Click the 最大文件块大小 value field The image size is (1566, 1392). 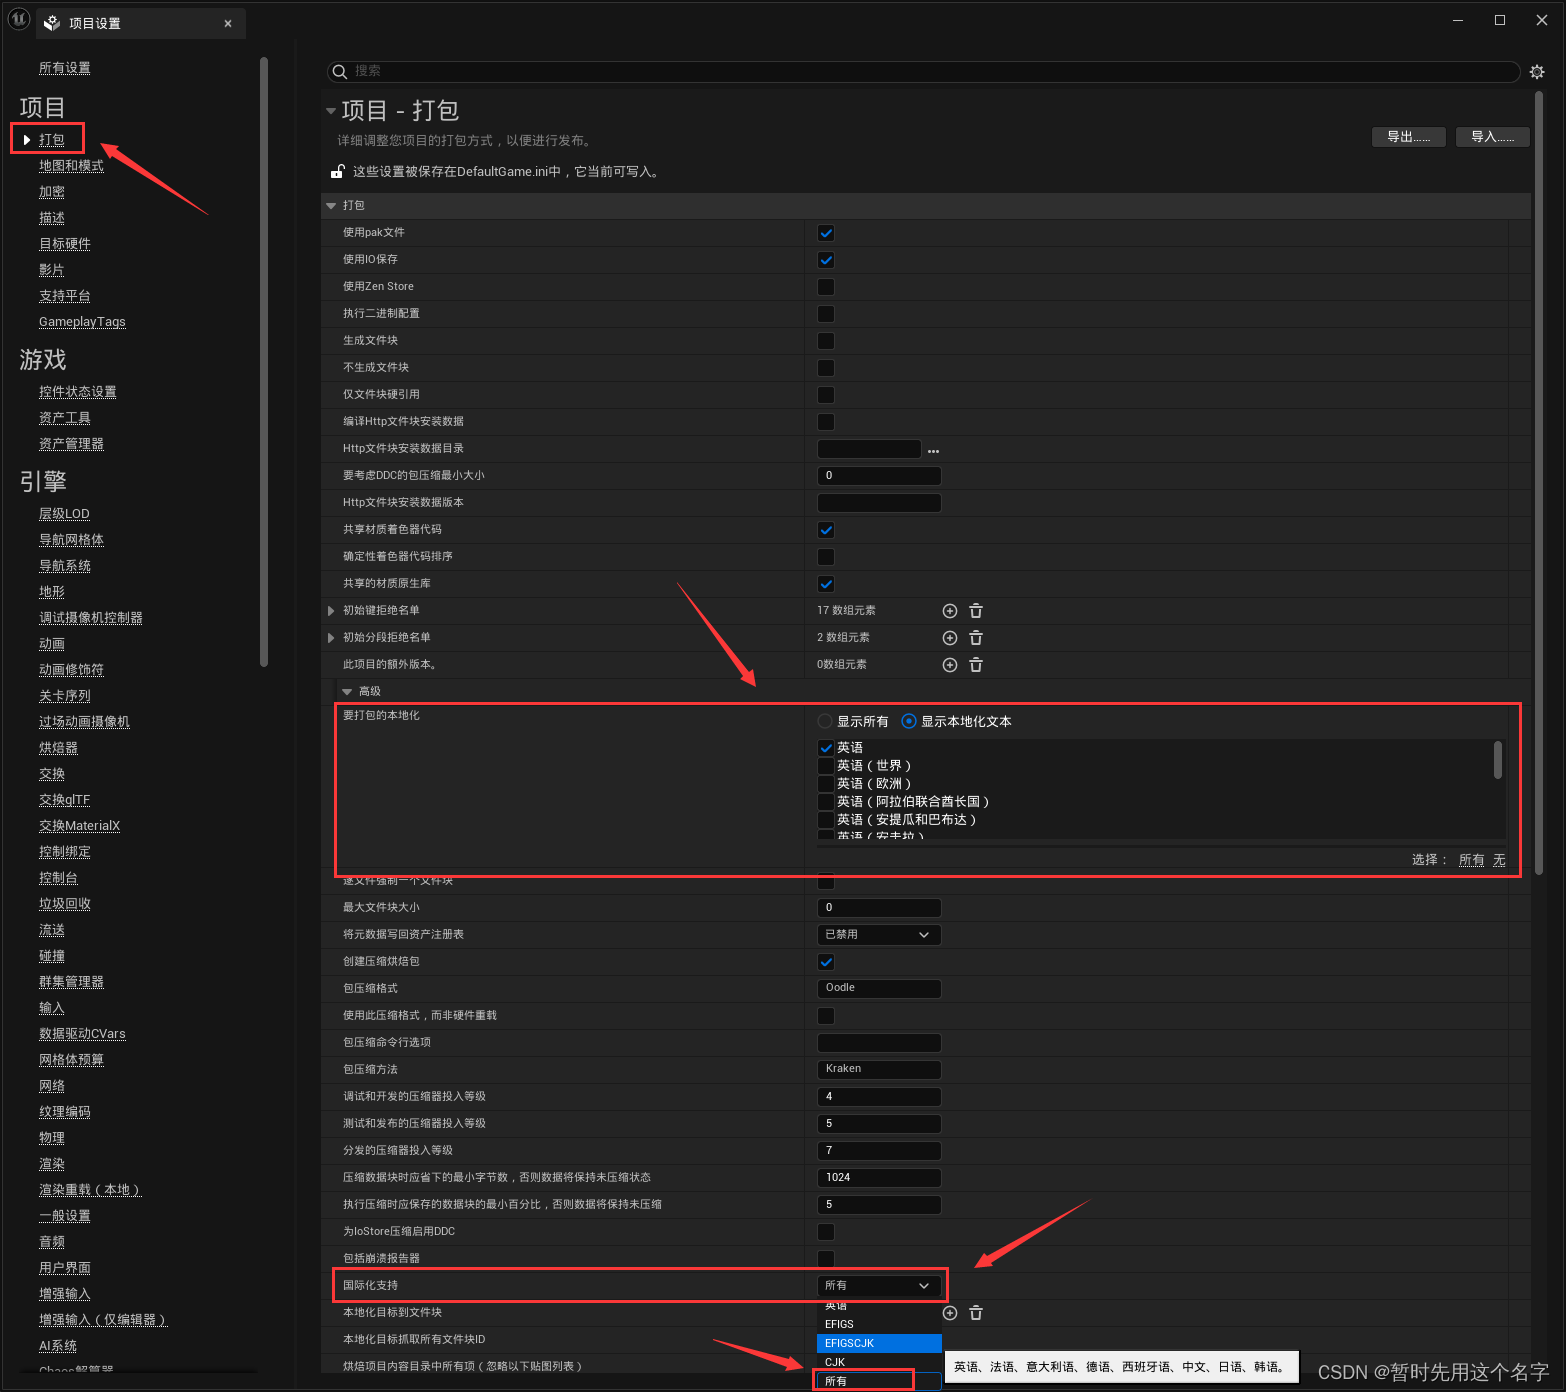point(879,908)
